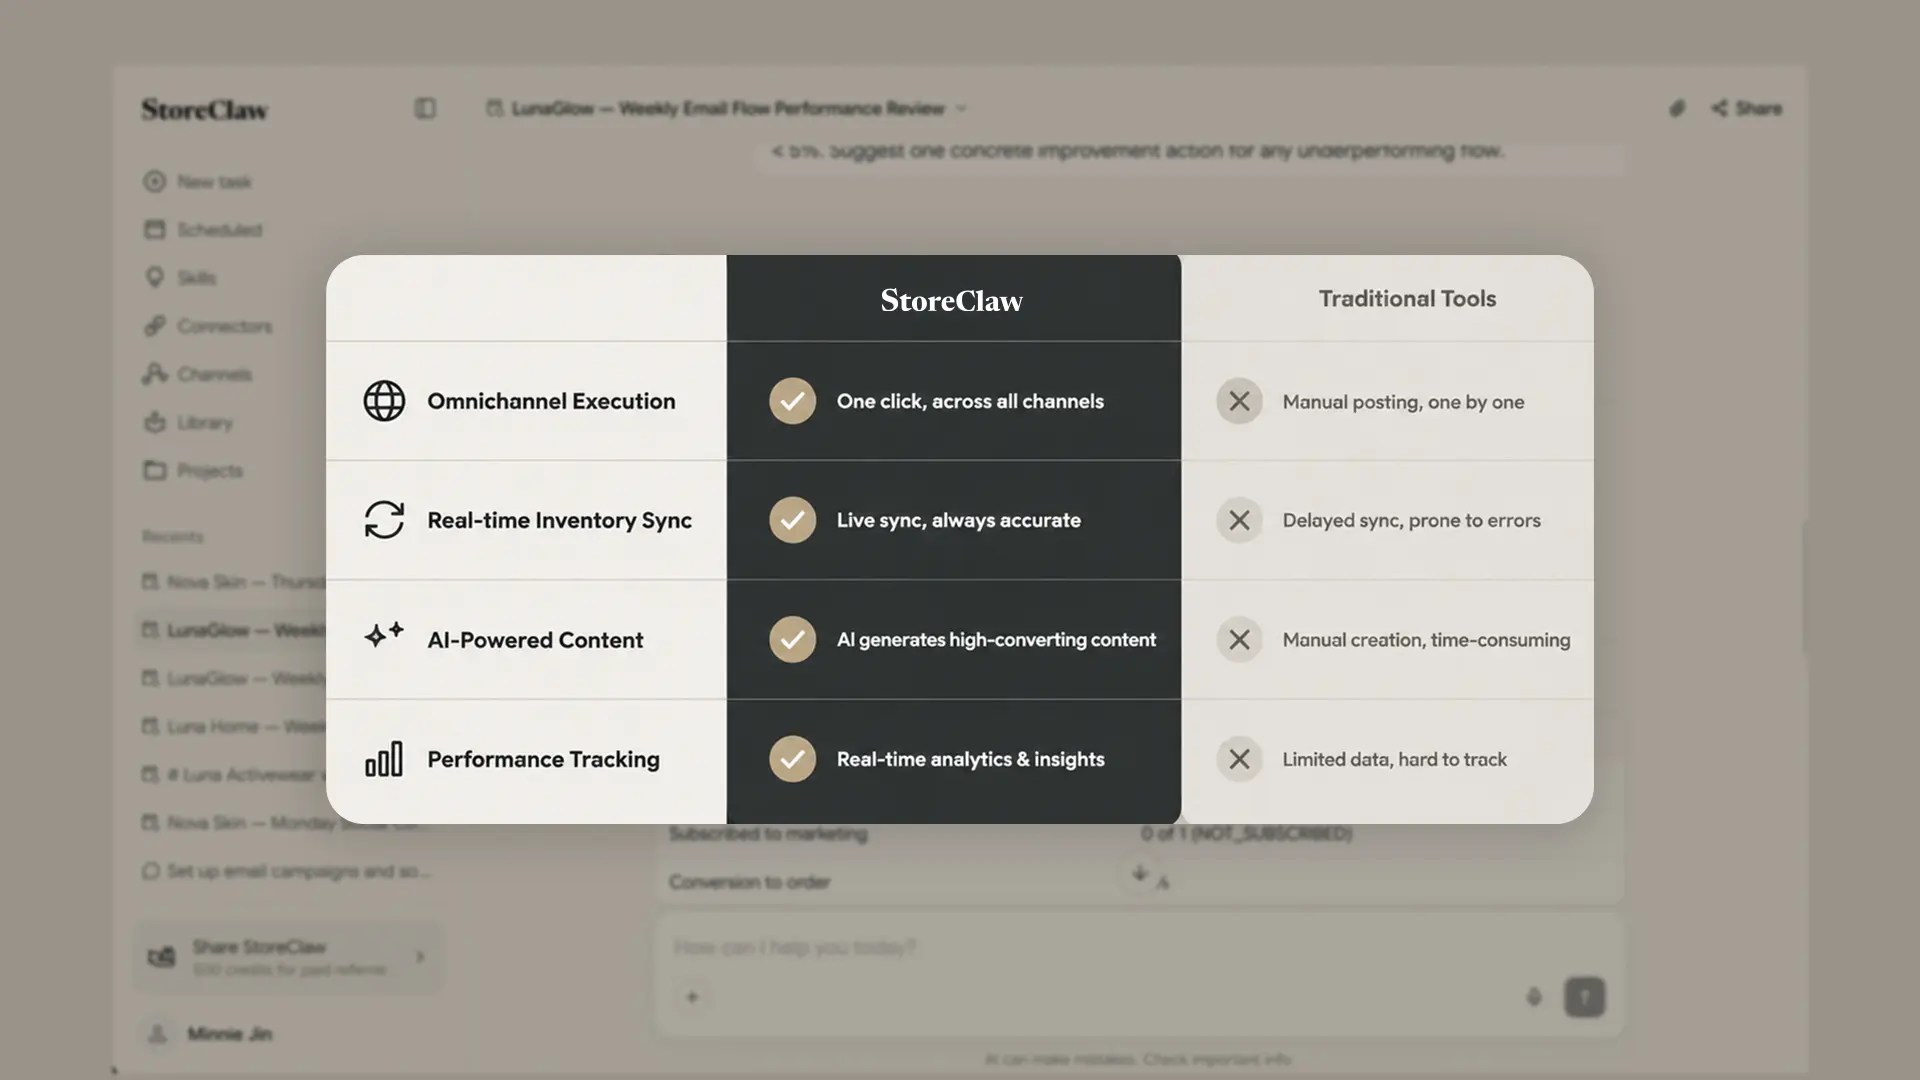Click the X icon beside 'Limited data, hard to track'
This screenshot has height=1080, width=1920.
(x=1239, y=759)
